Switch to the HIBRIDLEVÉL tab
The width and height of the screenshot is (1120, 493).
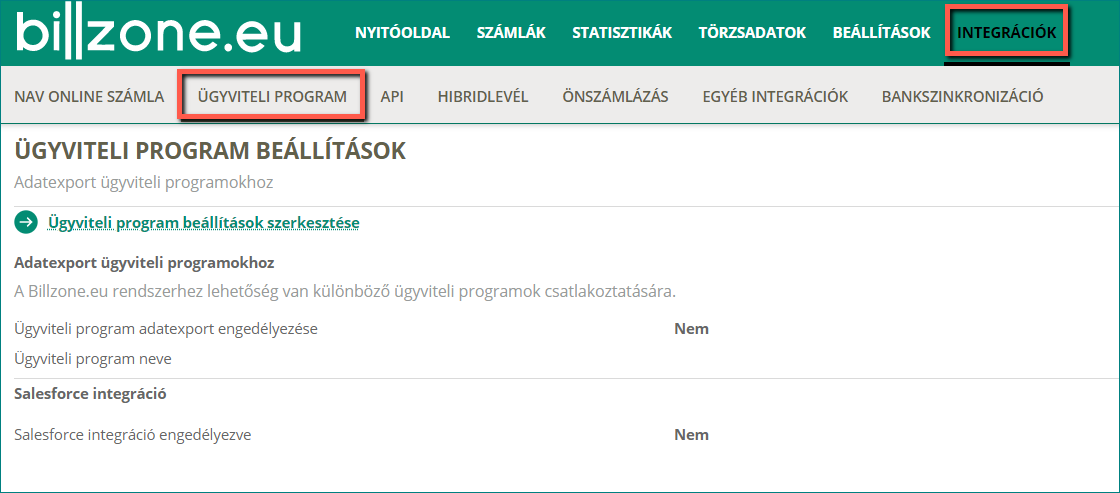point(483,96)
